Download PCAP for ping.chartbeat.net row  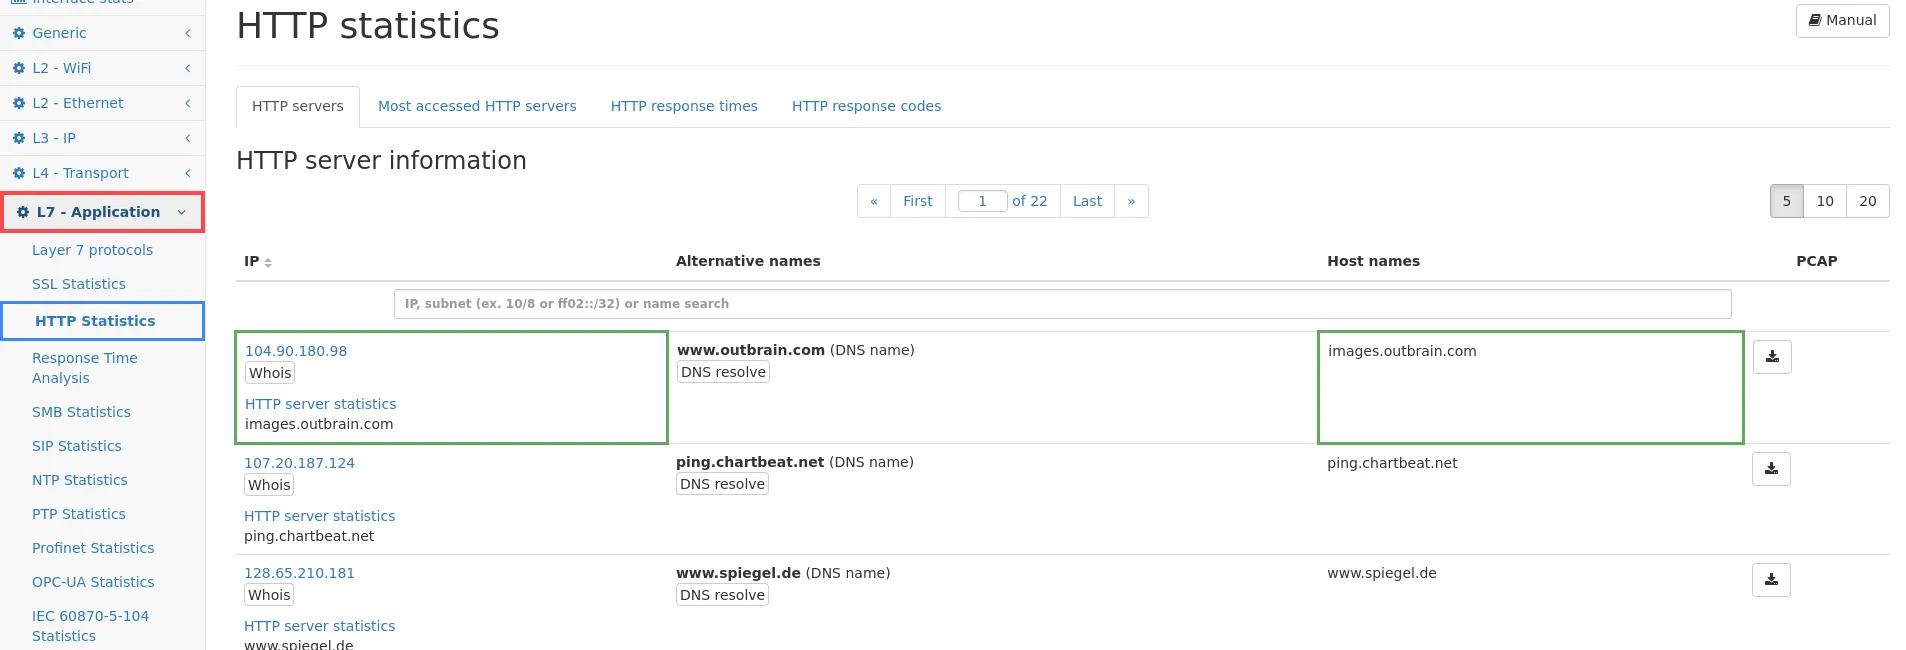pyautogui.click(x=1770, y=469)
